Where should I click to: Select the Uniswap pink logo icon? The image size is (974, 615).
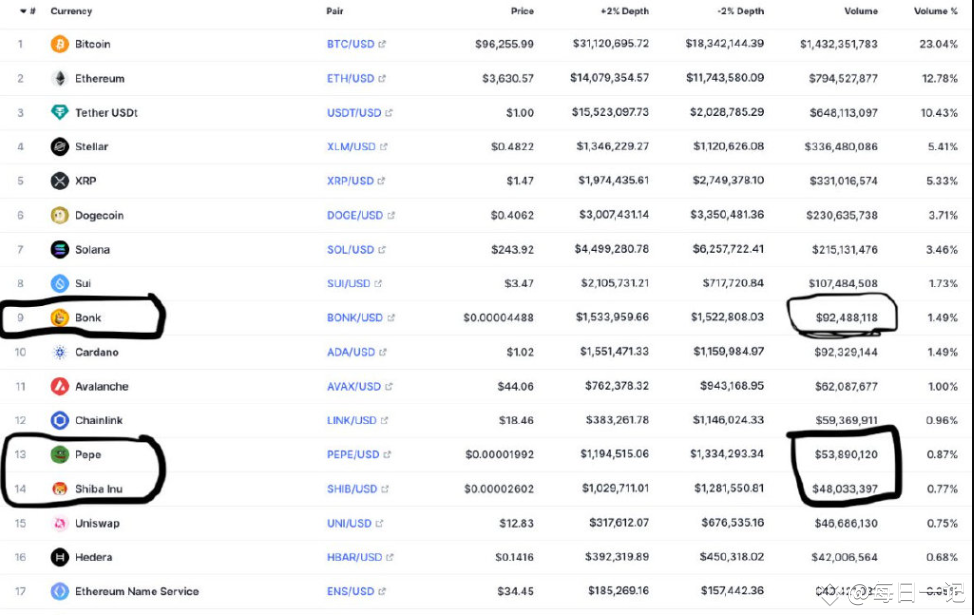(60, 523)
